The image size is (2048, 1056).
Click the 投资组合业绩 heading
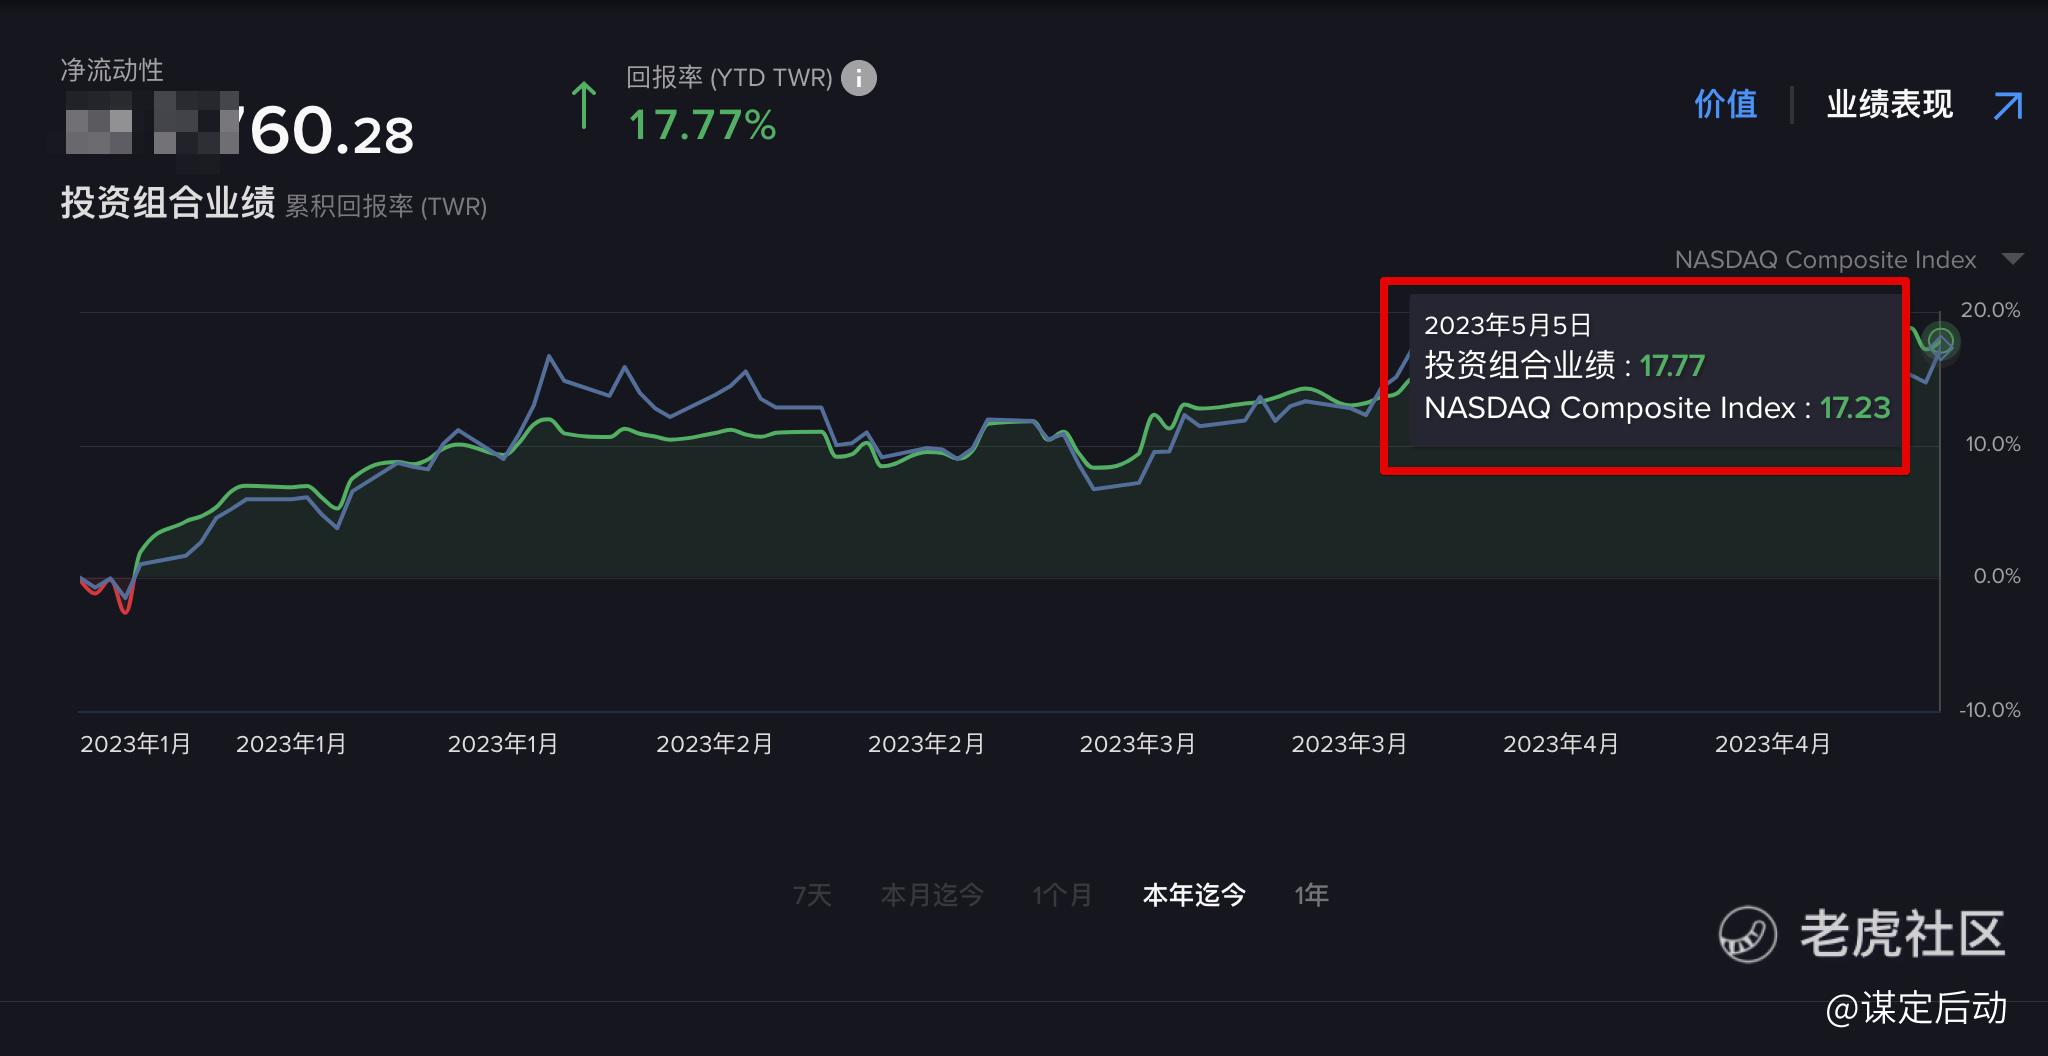point(168,203)
